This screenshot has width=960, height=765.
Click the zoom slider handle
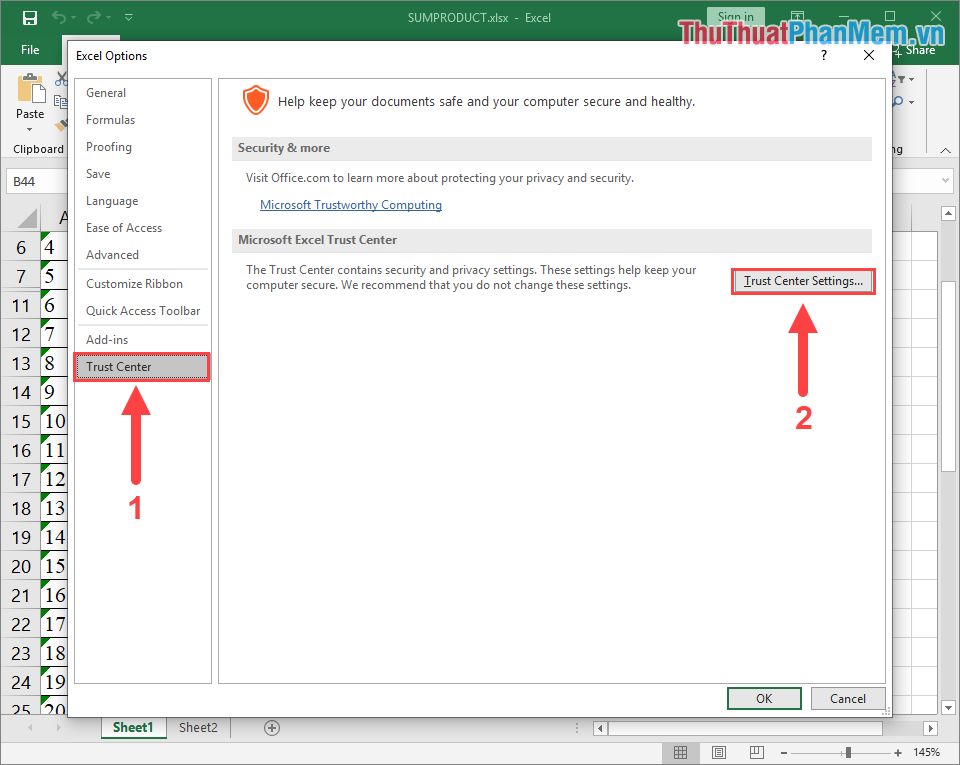pos(848,753)
